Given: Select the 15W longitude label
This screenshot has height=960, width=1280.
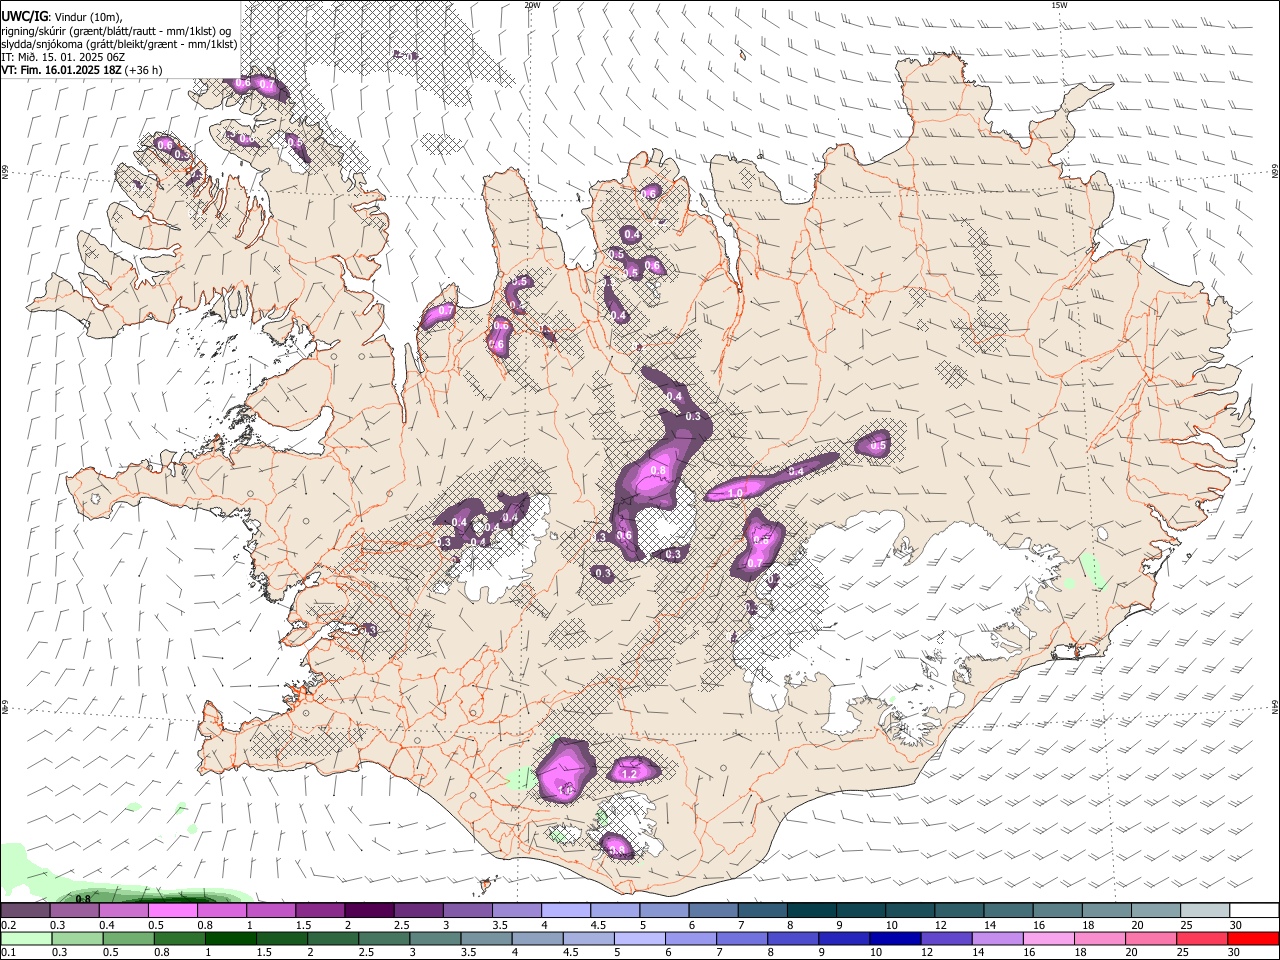Looking at the screenshot, I should point(1059,5).
